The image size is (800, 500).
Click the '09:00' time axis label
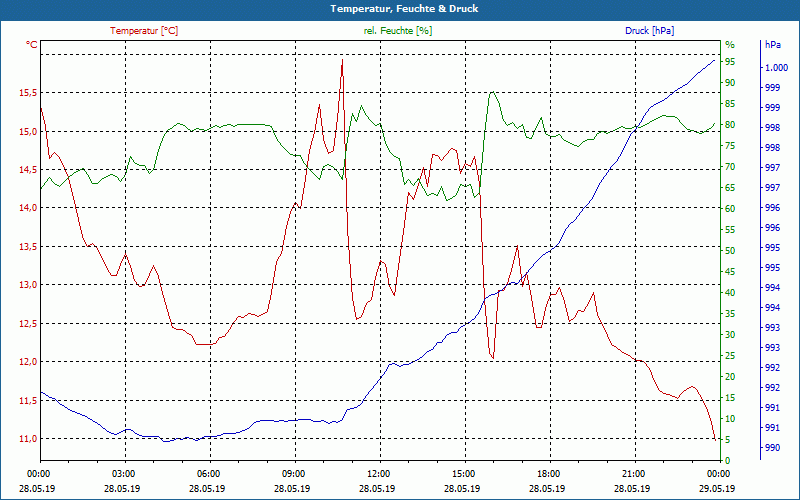click(x=292, y=474)
